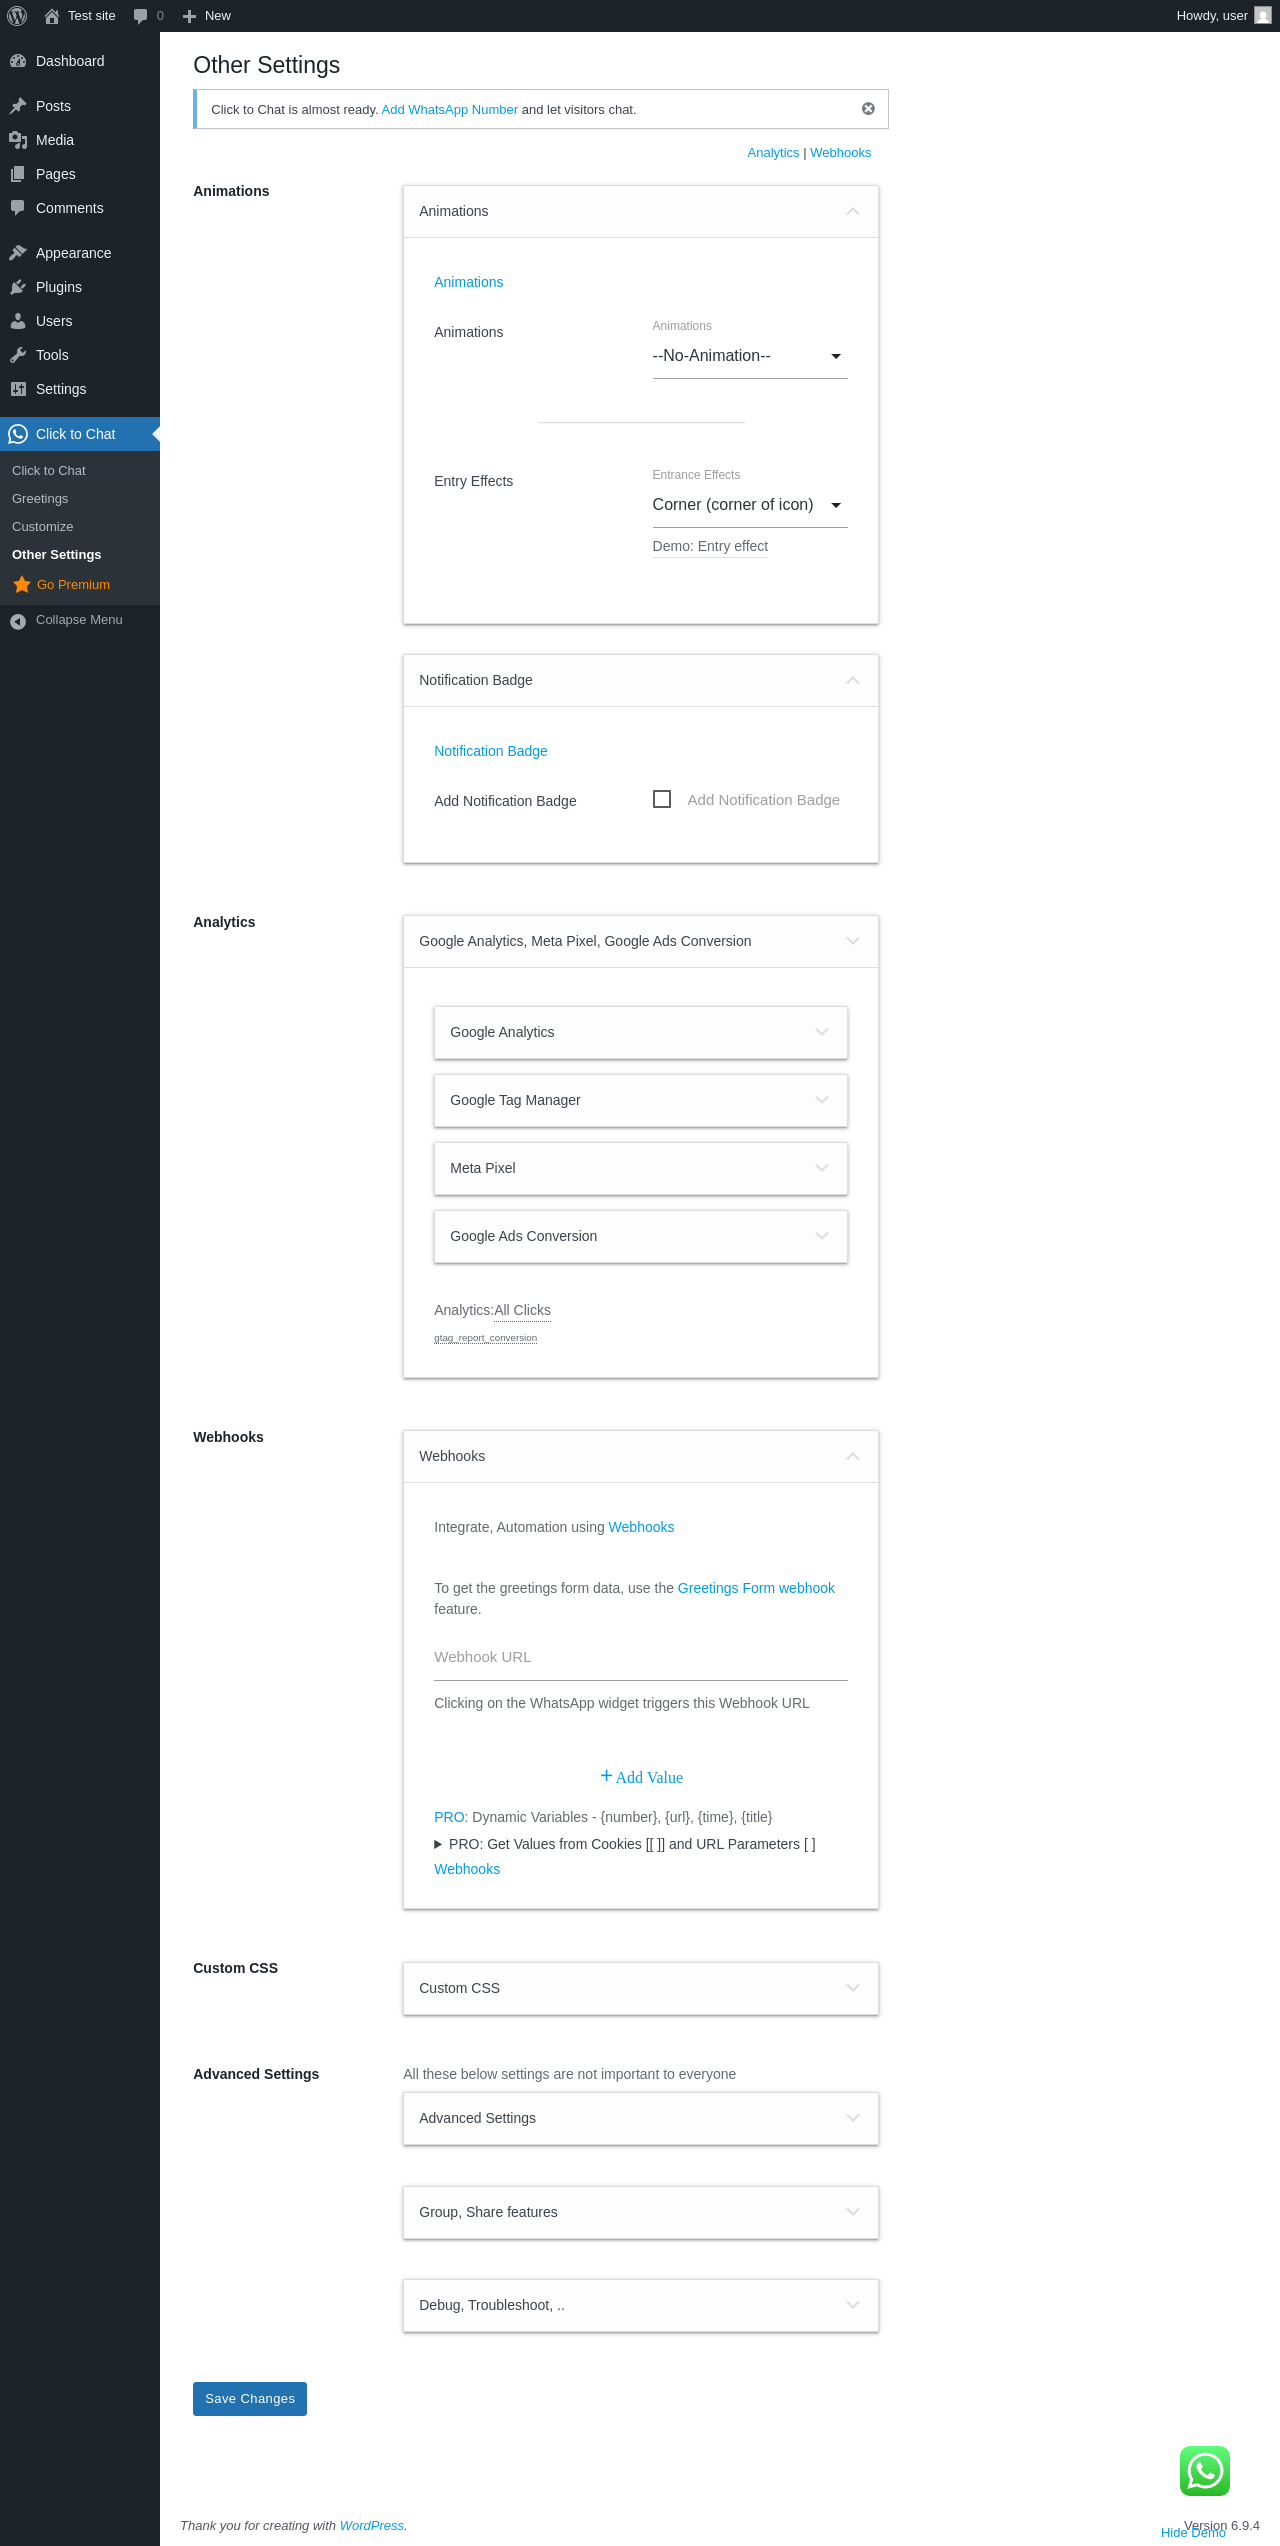Click the Save Changes button
The width and height of the screenshot is (1280, 2546).
pos(250,2399)
